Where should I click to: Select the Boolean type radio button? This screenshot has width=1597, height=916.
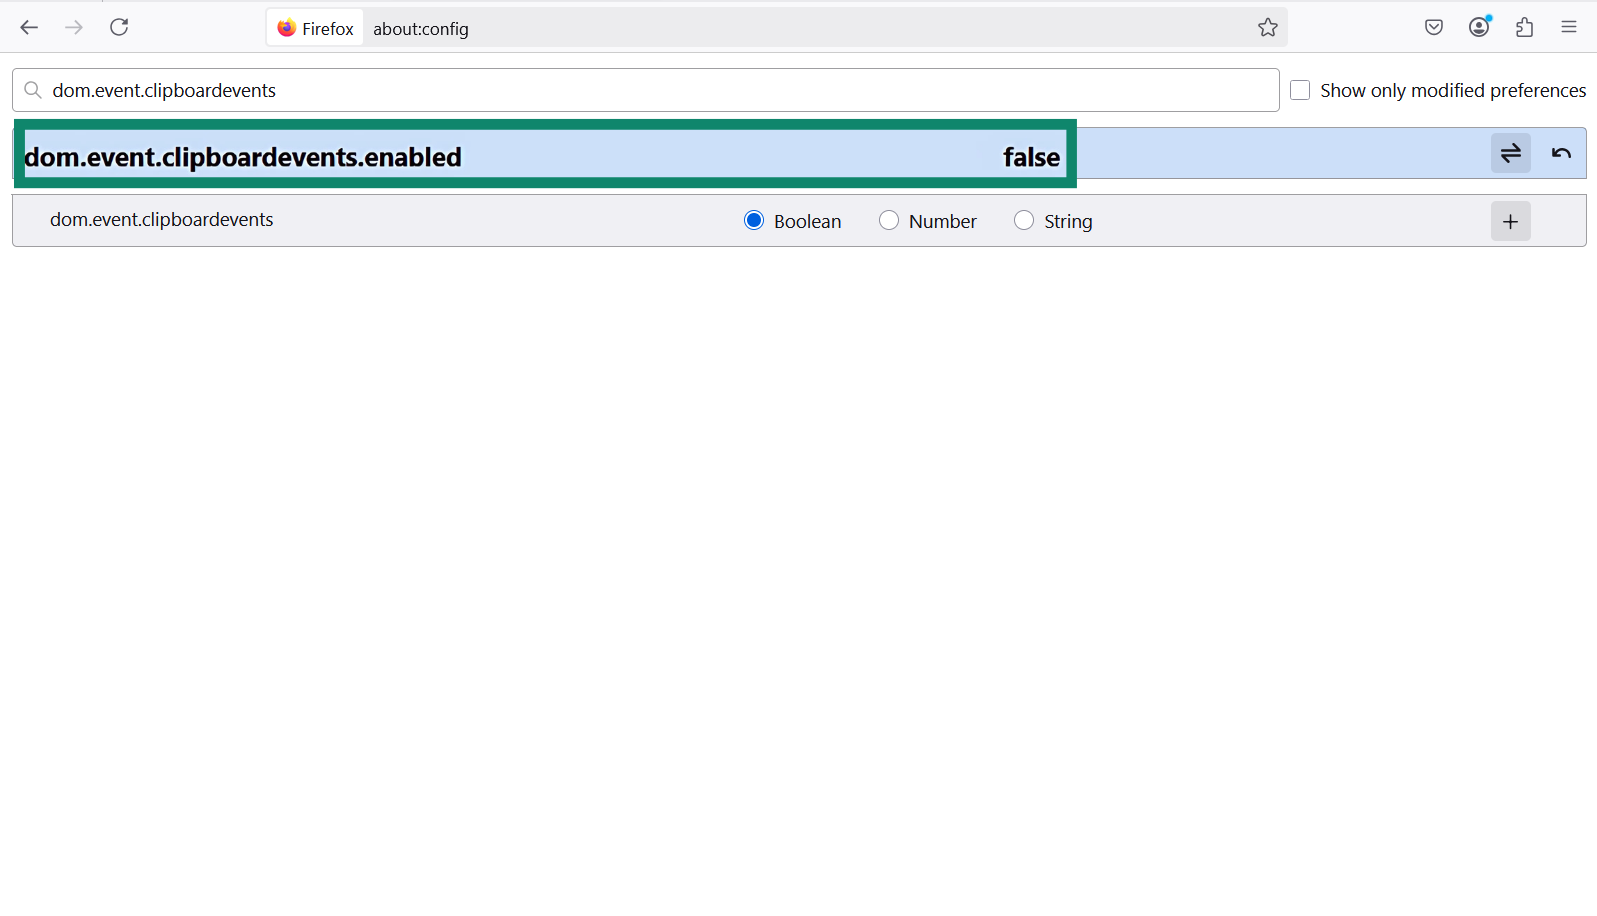click(754, 221)
